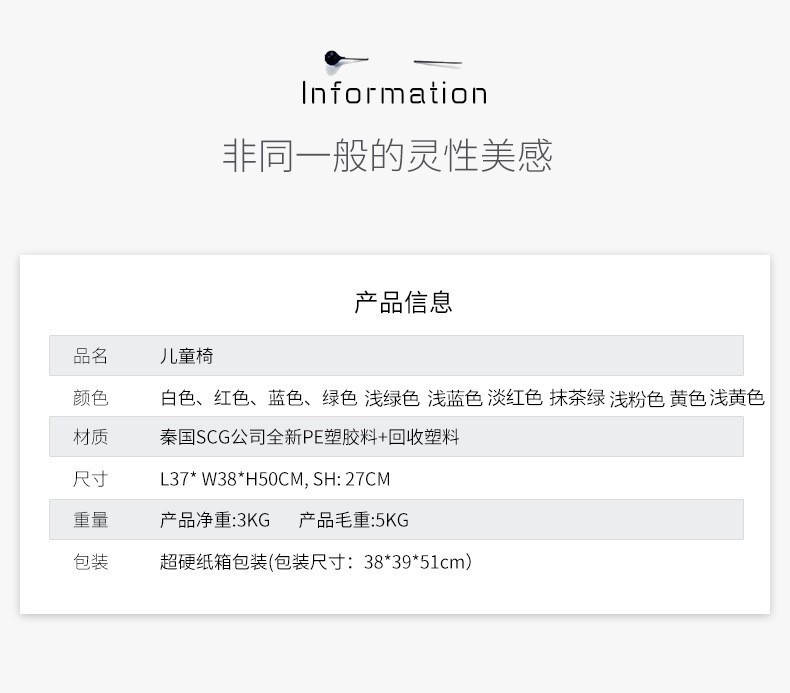Click the dimensions L37* W38*H50CM text

point(231,479)
